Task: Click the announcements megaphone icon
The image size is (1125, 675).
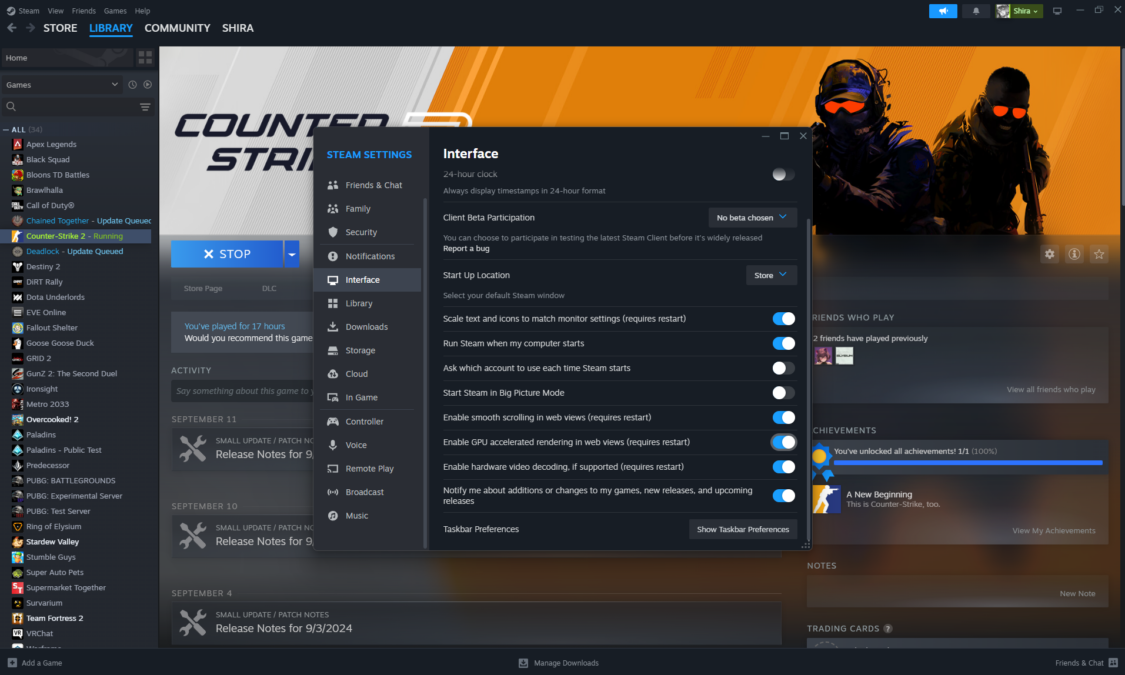Action: tap(942, 11)
